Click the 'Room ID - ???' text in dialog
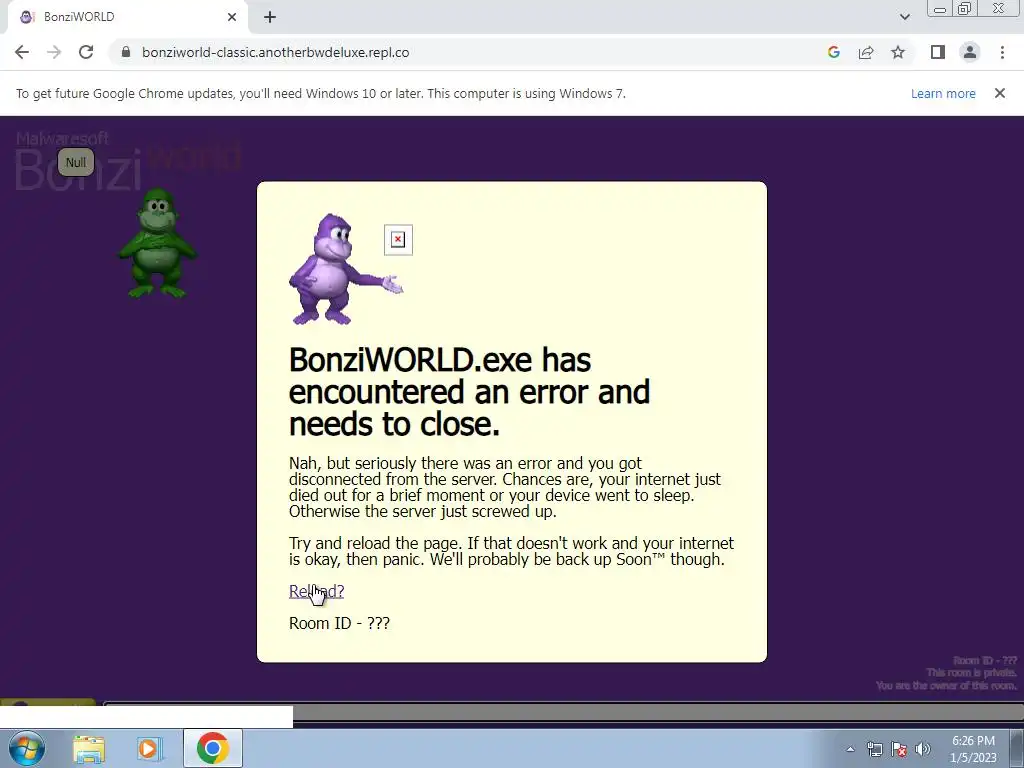 [x=339, y=623]
